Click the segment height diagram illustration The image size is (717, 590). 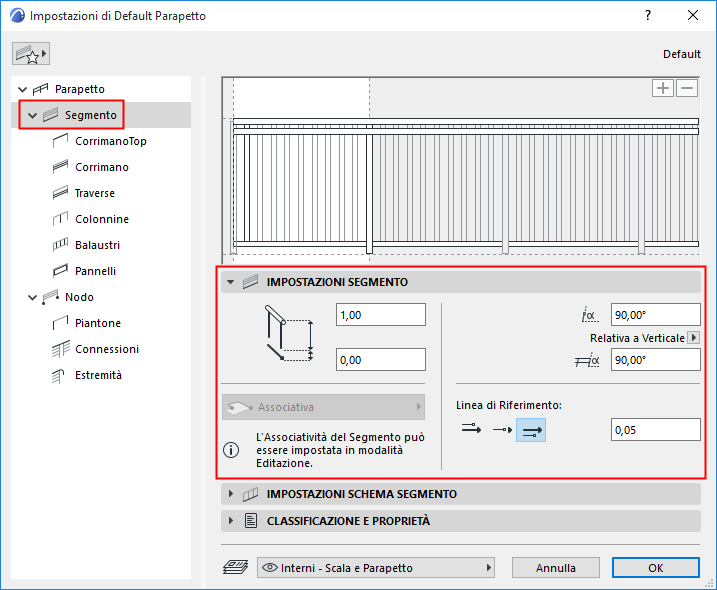pos(289,333)
